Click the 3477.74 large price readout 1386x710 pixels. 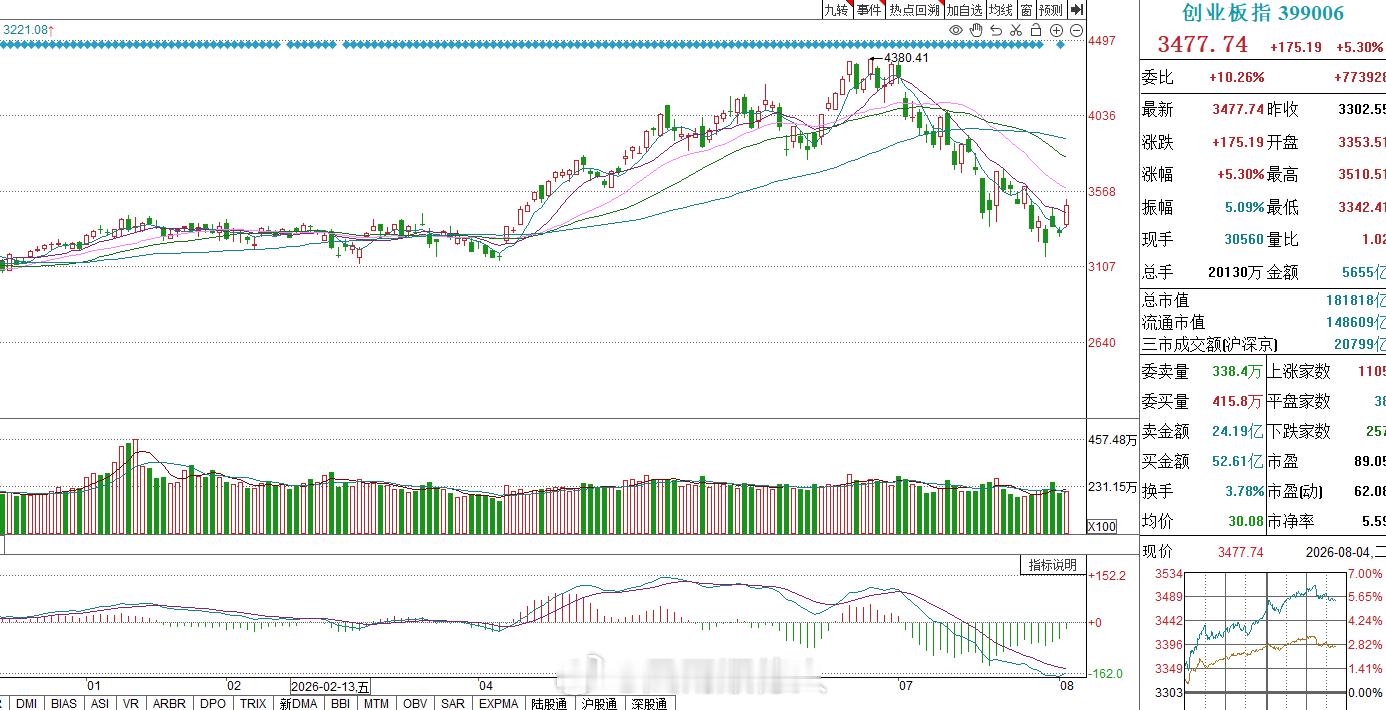coord(1202,45)
